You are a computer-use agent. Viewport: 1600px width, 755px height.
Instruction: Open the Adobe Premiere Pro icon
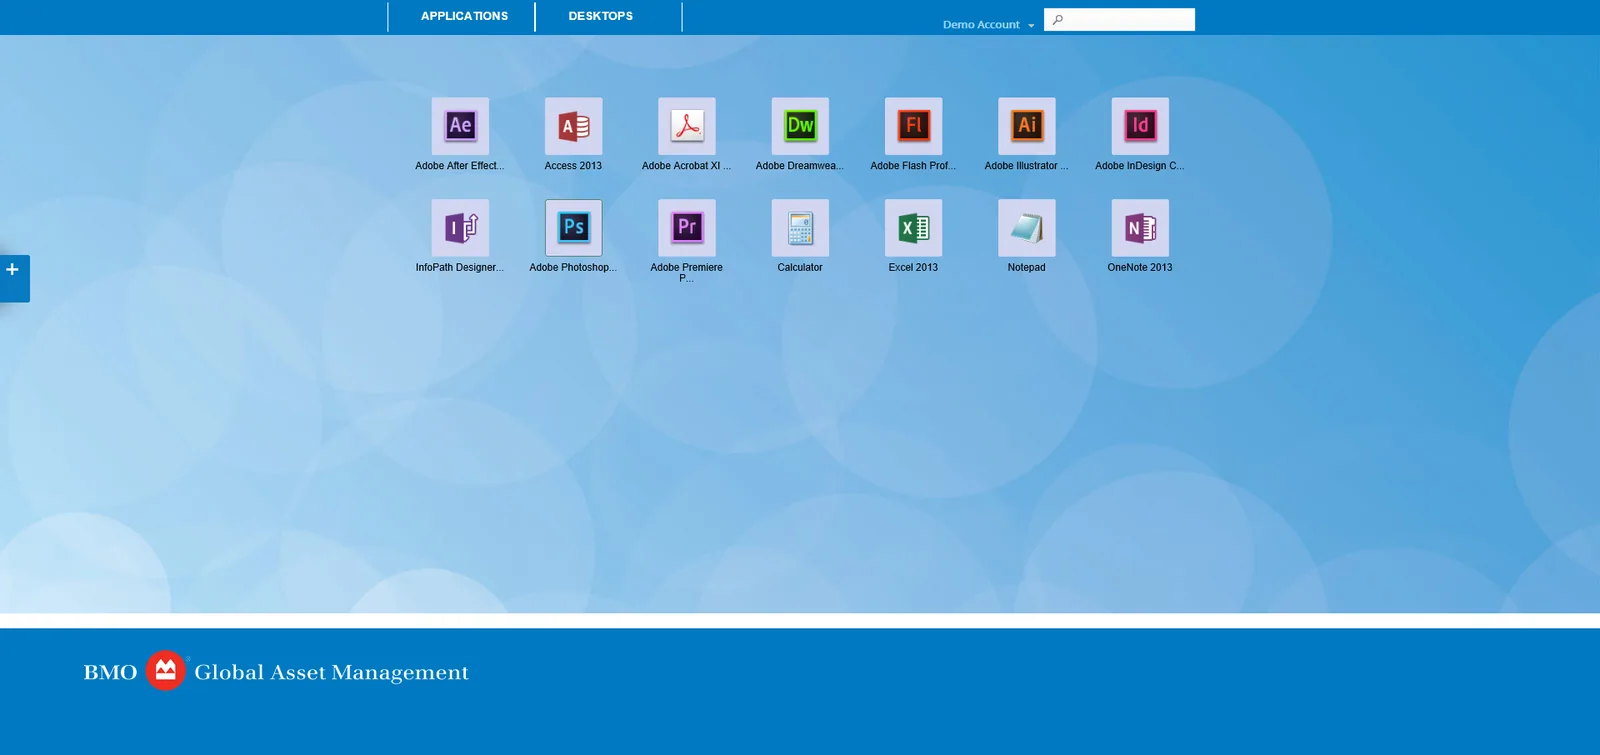coord(687,228)
